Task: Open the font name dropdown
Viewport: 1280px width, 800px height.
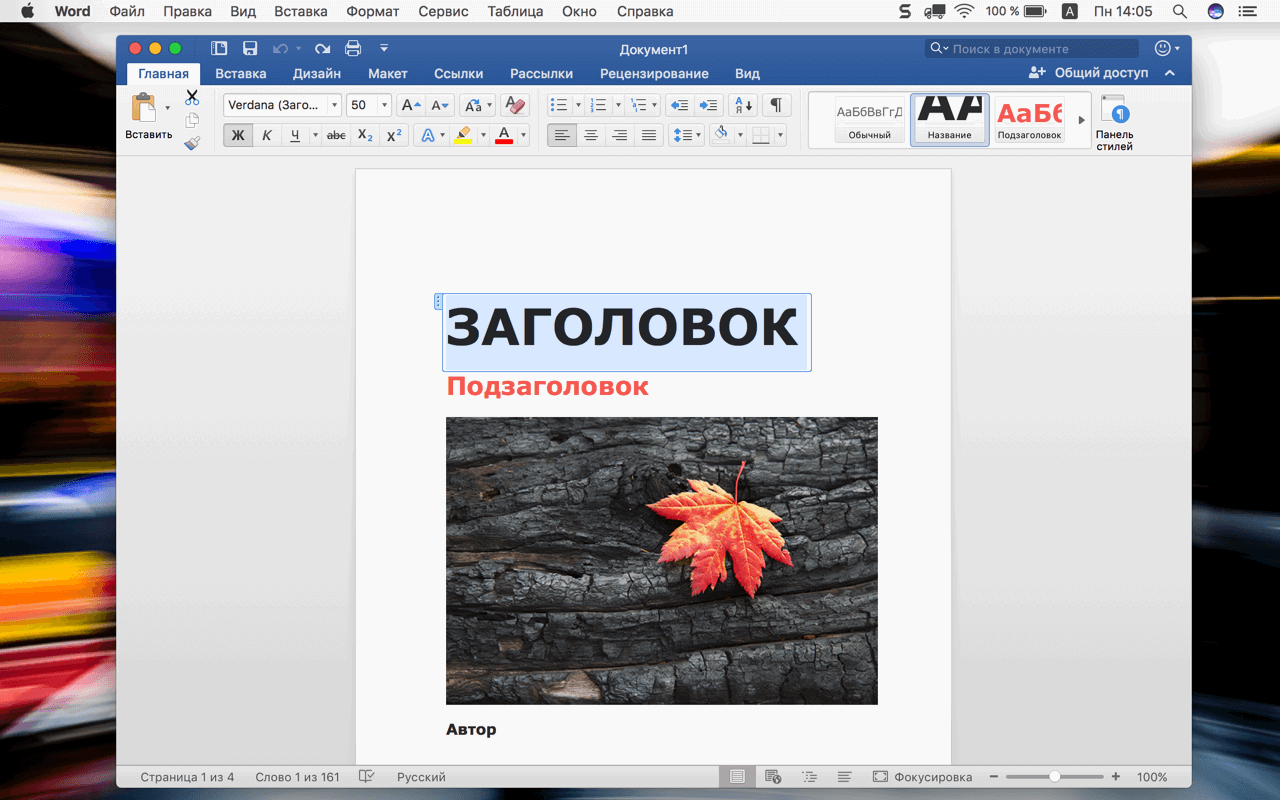Action: pyautogui.click(x=334, y=105)
